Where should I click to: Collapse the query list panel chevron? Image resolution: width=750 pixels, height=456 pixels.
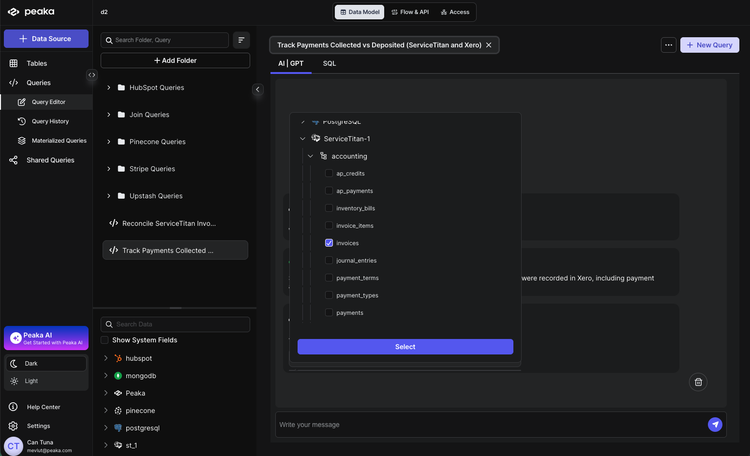(x=257, y=89)
